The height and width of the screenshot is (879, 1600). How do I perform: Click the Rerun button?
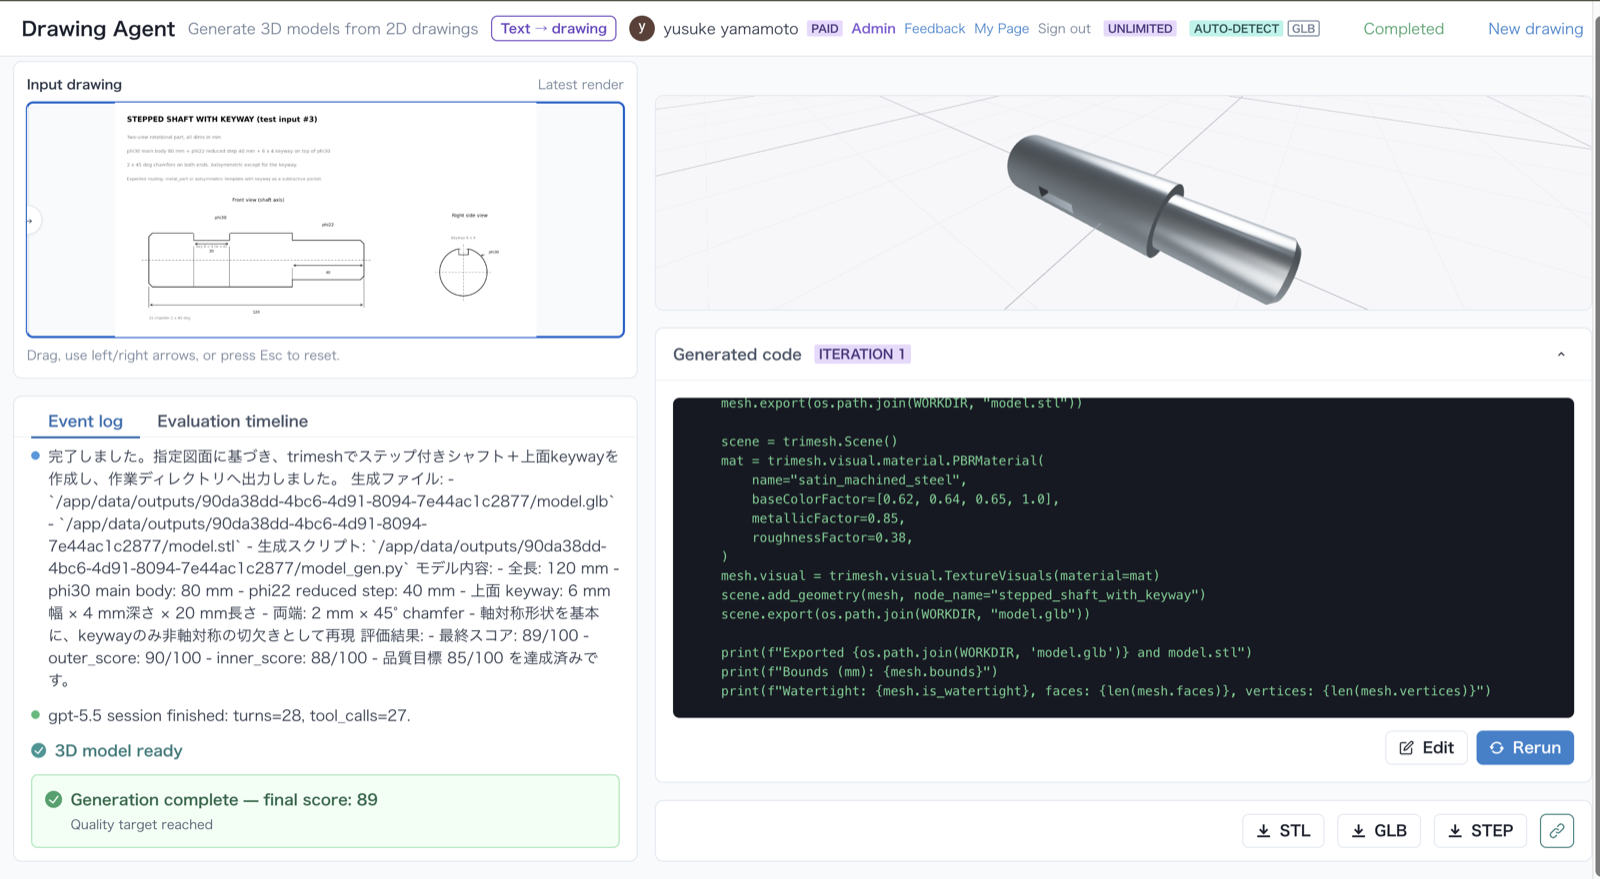(x=1525, y=747)
